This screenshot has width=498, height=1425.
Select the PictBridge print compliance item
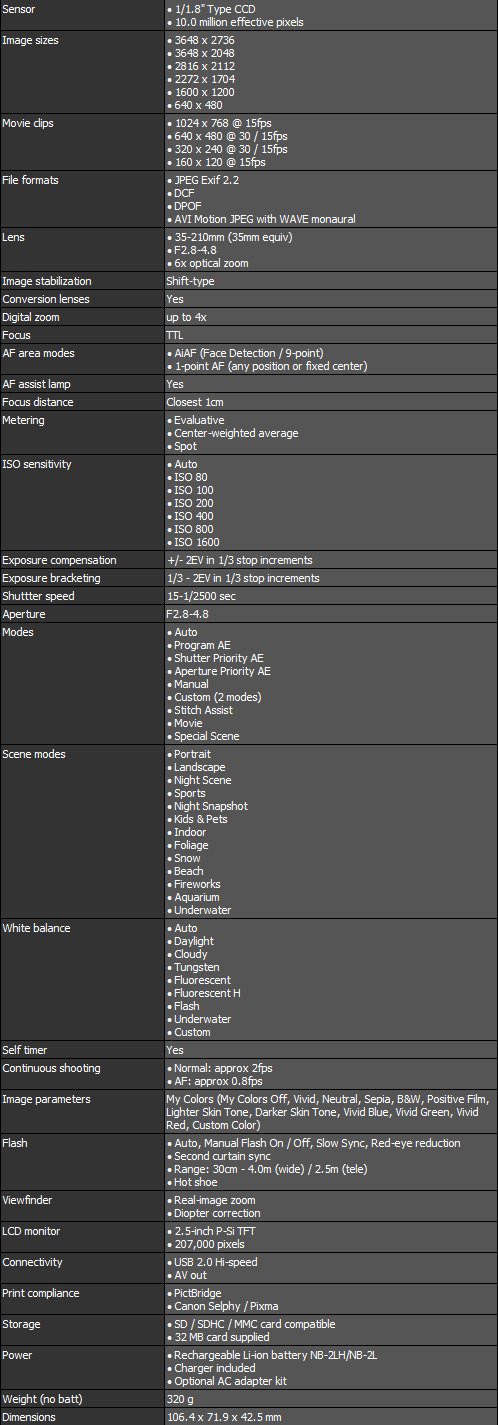point(195,1293)
